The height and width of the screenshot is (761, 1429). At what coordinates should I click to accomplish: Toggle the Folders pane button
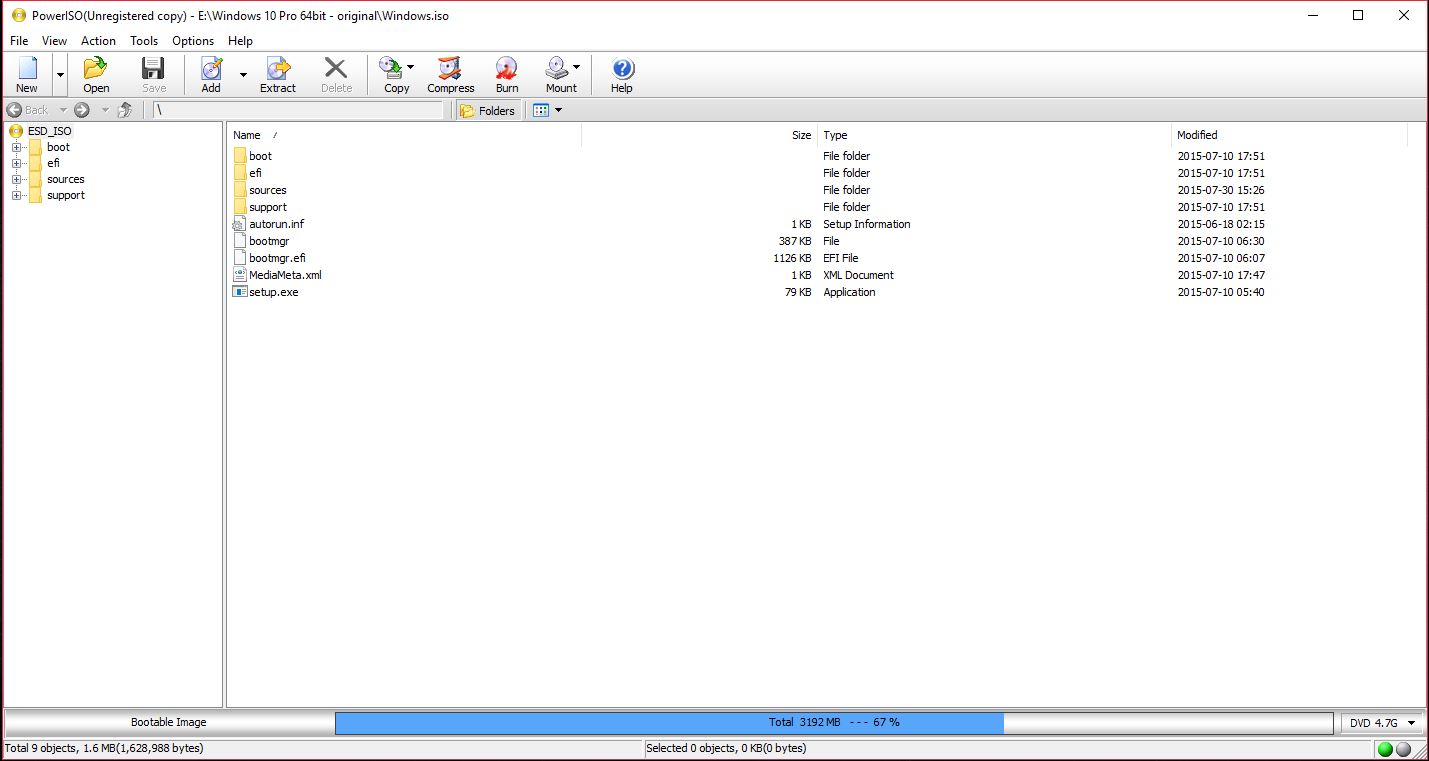488,111
